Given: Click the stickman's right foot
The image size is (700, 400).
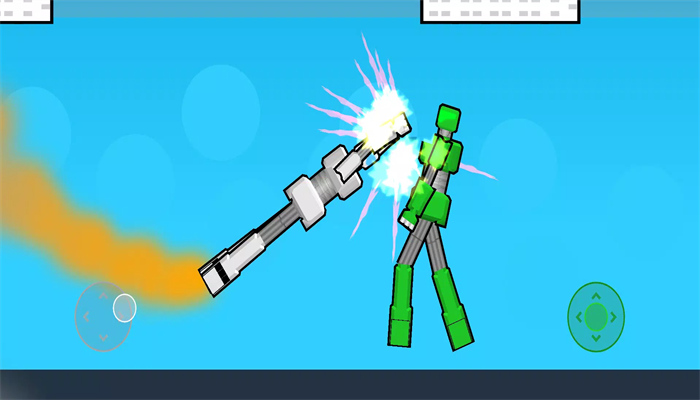Looking at the screenshot, I should click(459, 330).
